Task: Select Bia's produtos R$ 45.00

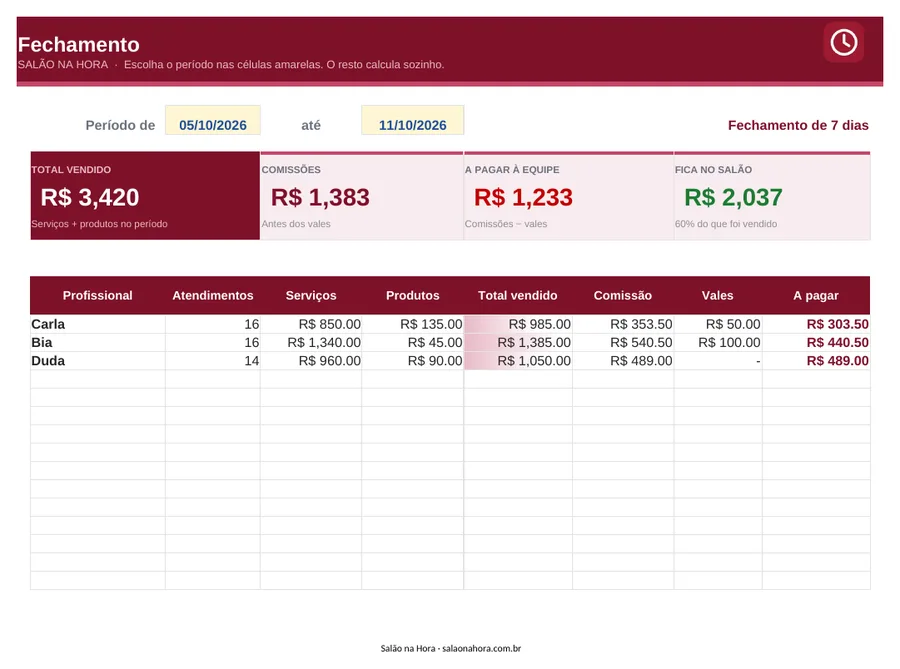Action: (x=413, y=343)
